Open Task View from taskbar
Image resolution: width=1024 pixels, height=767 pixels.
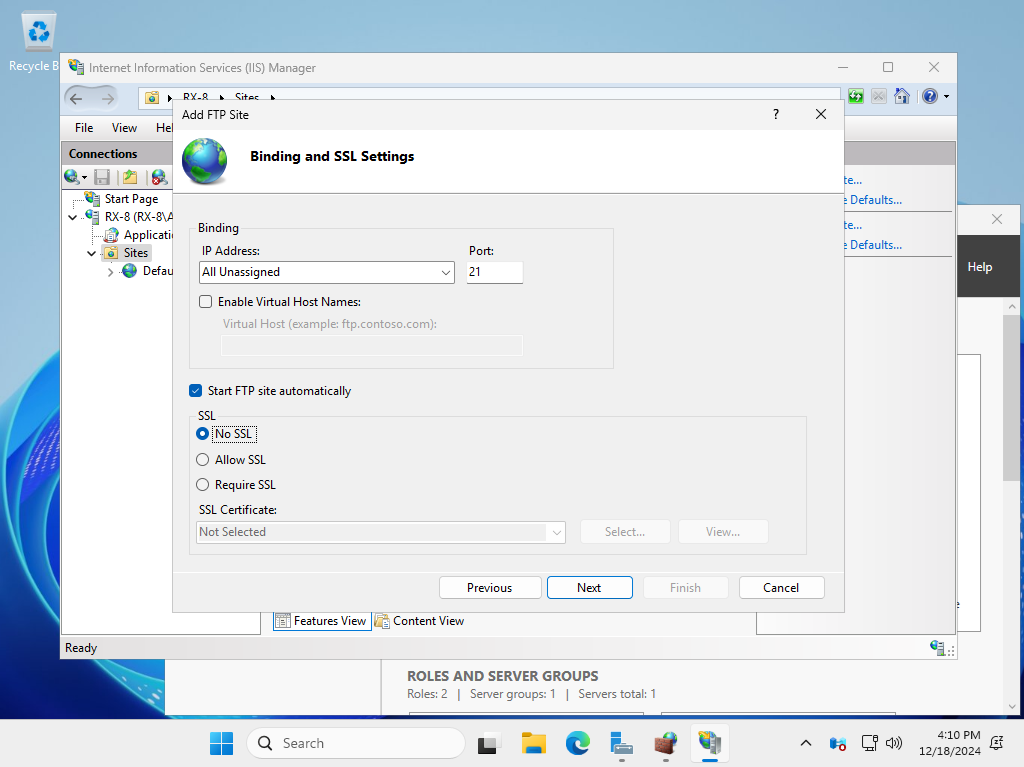point(488,743)
